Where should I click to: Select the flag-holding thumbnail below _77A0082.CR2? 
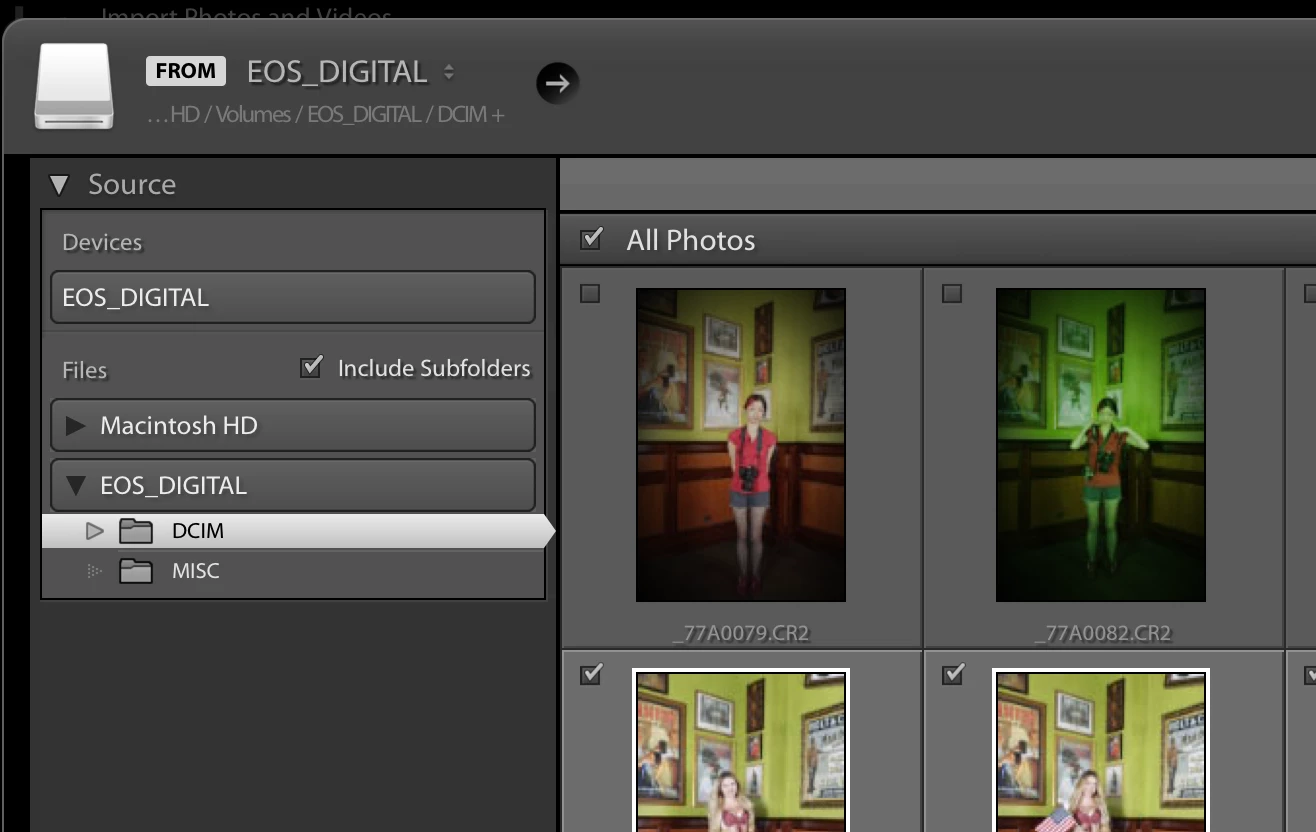click(1101, 750)
